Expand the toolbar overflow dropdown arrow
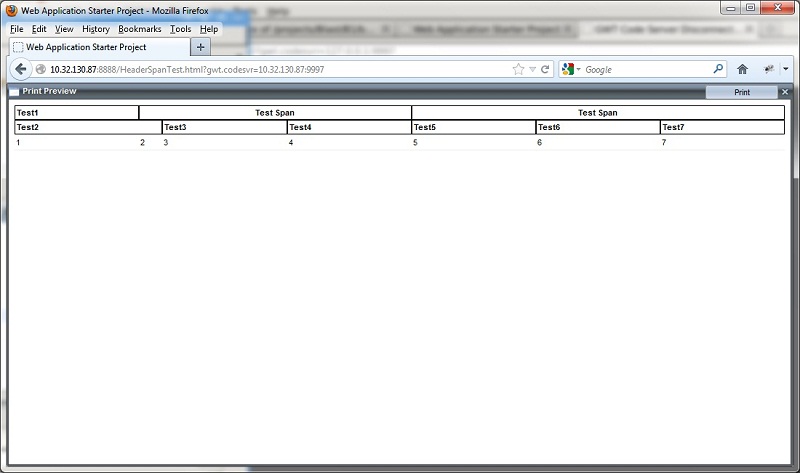 click(x=786, y=70)
